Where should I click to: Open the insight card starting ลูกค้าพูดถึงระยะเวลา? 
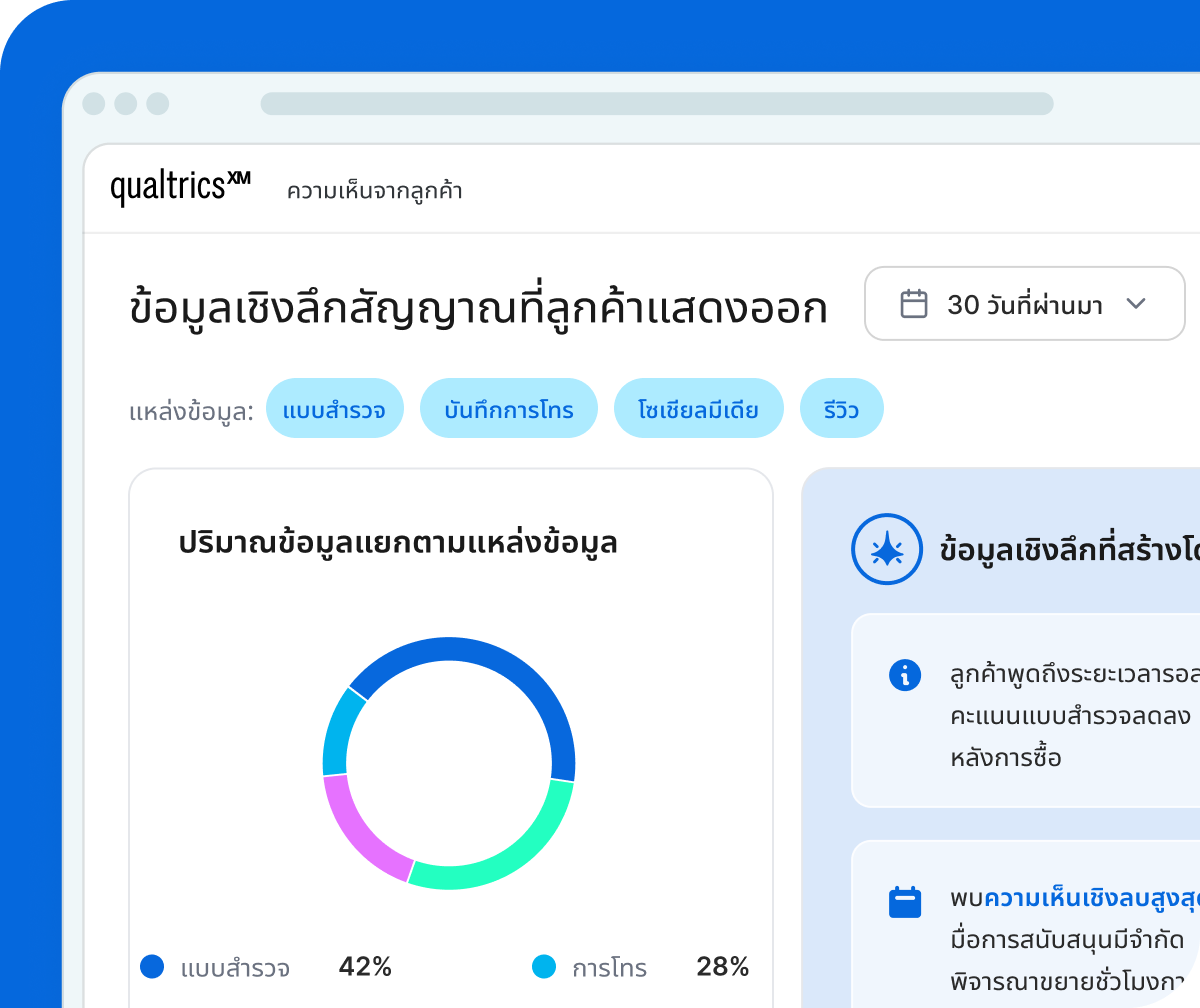[x=1025, y=710]
